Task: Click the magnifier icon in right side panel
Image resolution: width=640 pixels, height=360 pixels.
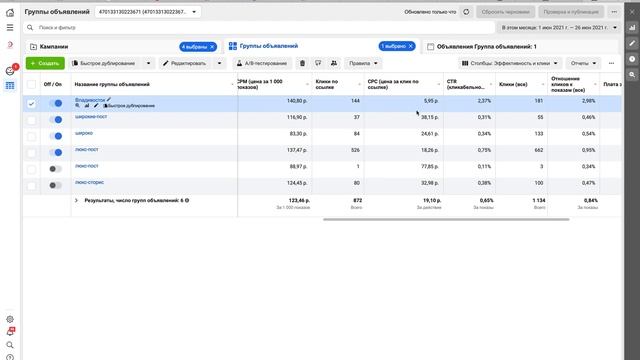Action: pos(632,75)
